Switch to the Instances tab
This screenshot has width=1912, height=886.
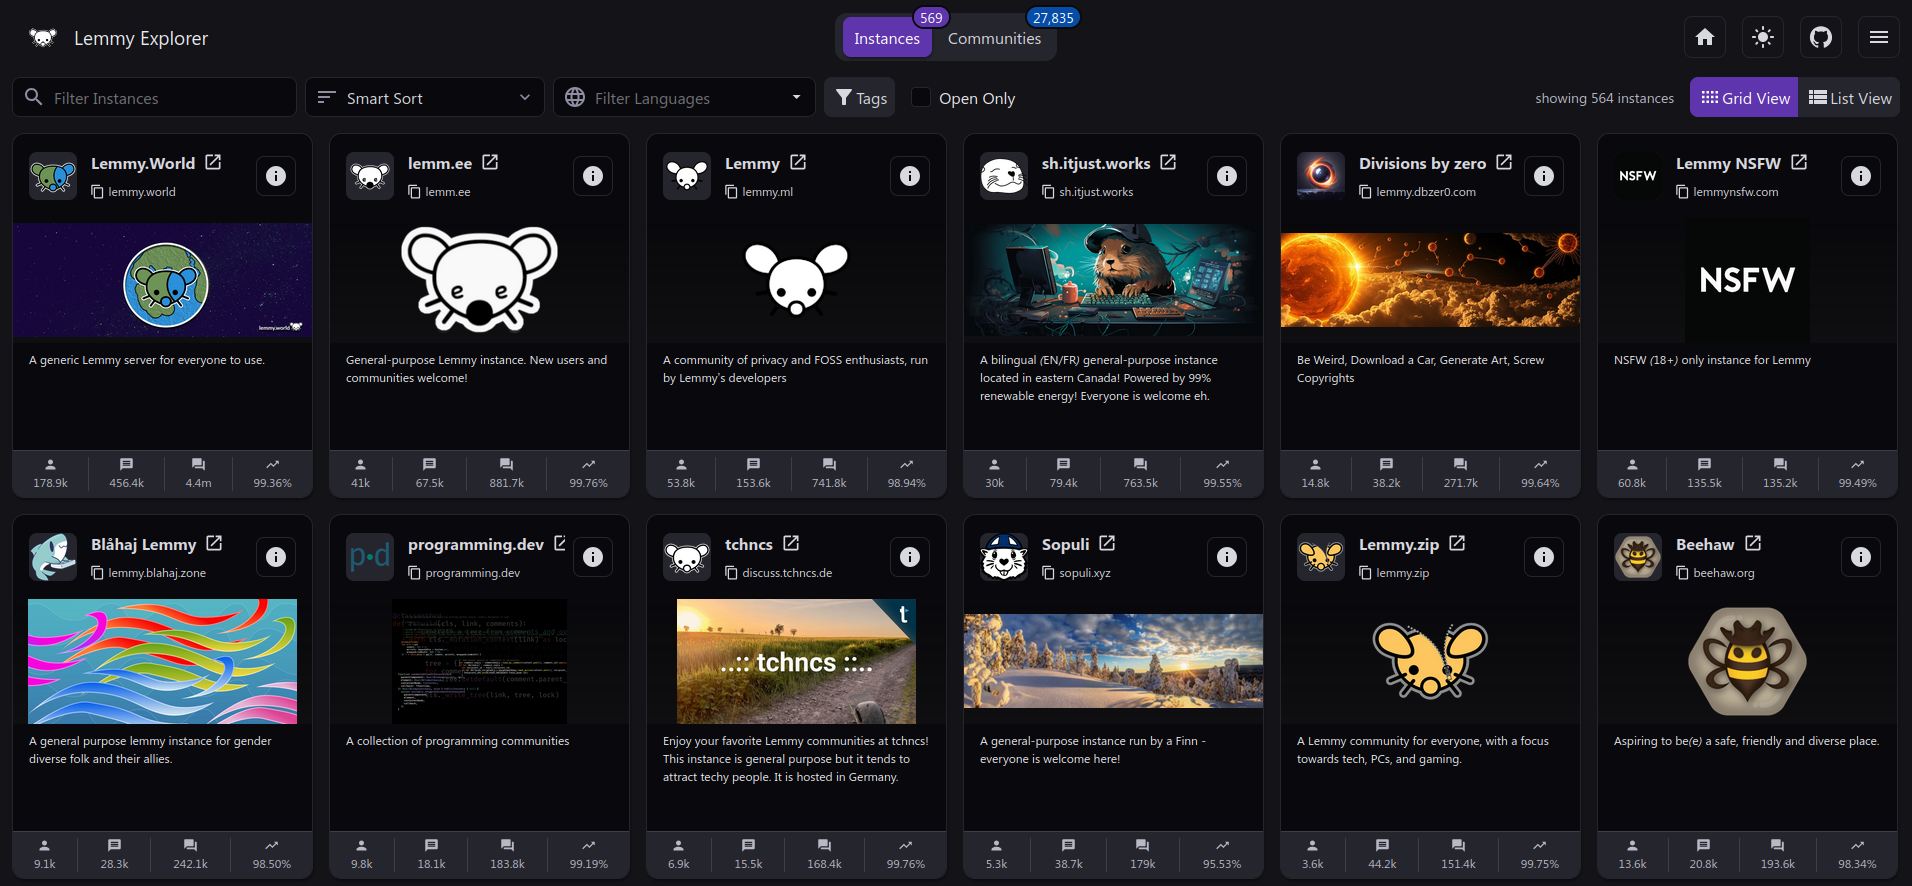click(x=887, y=39)
